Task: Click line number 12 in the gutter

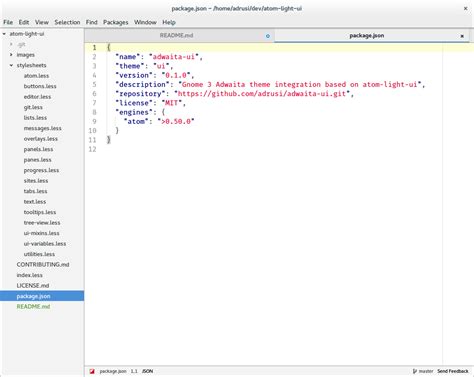Action: coord(93,149)
